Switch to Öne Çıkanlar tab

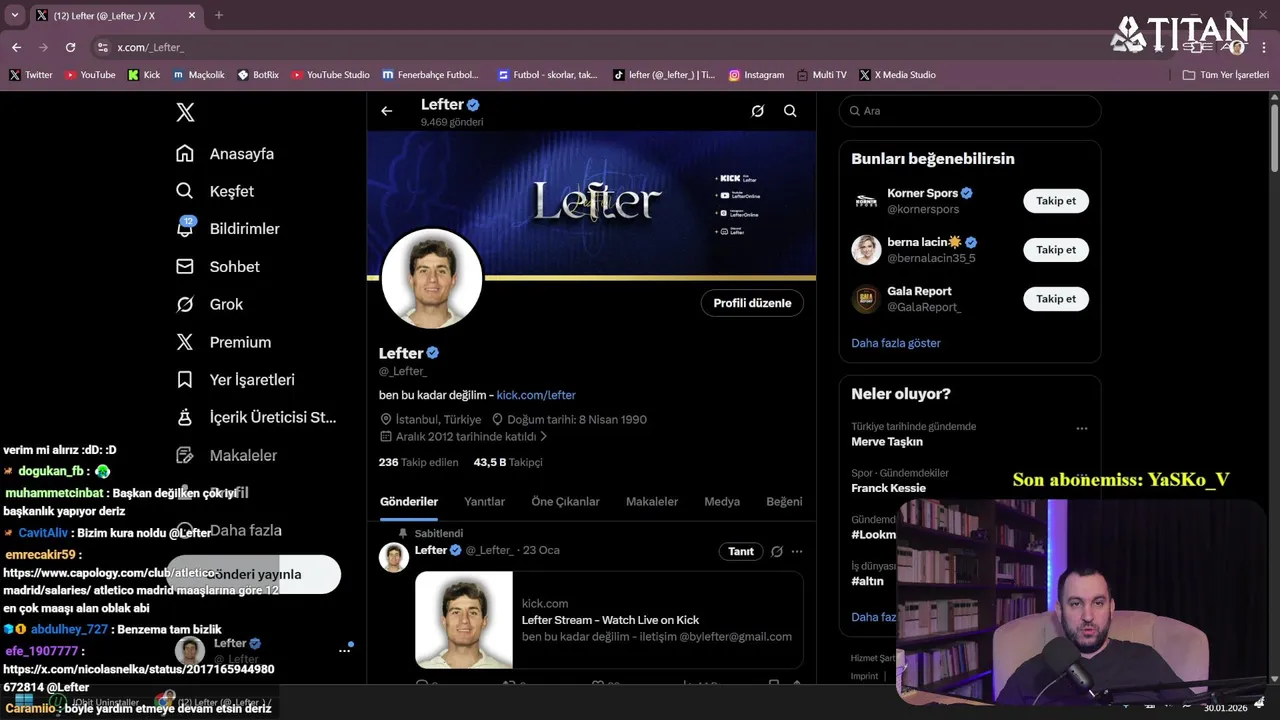pos(565,502)
